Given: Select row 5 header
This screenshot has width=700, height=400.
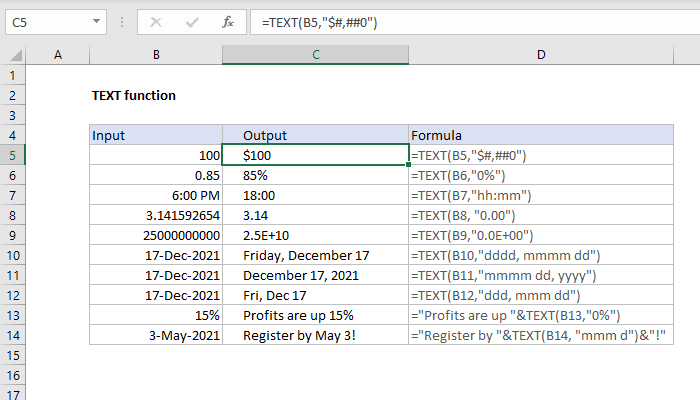Looking at the screenshot, I should pos(14,155).
